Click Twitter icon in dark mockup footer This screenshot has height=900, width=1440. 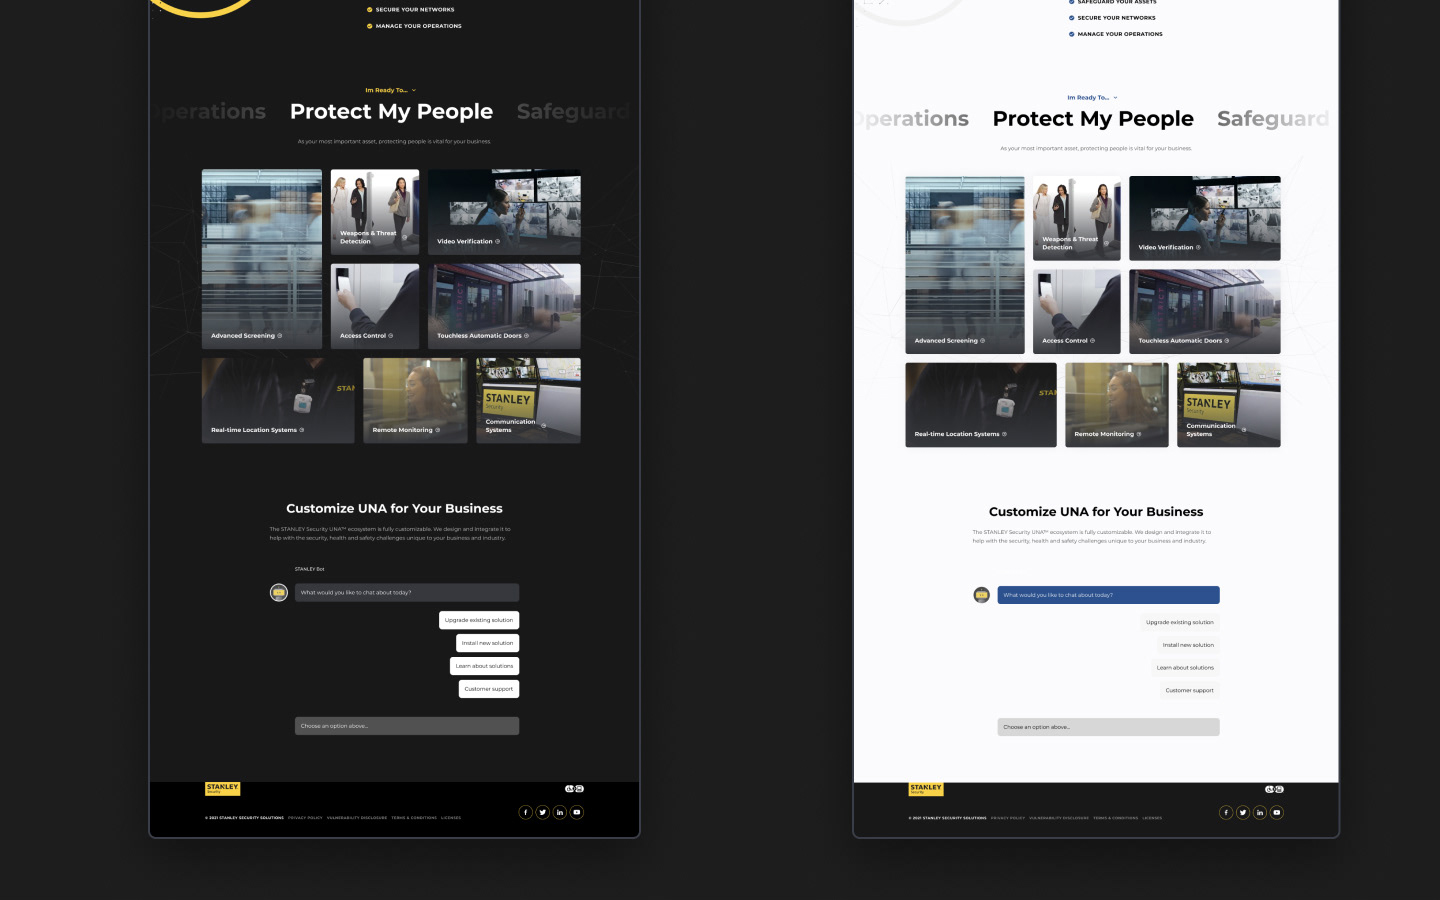[543, 812]
